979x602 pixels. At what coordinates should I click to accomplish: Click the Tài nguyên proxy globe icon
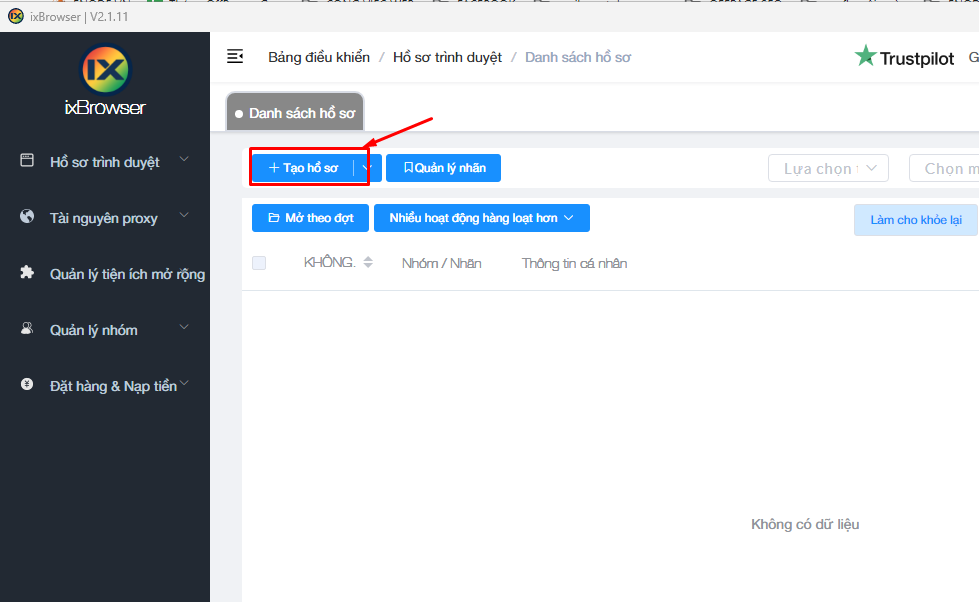pyautogui.click(x=27, y=217)
